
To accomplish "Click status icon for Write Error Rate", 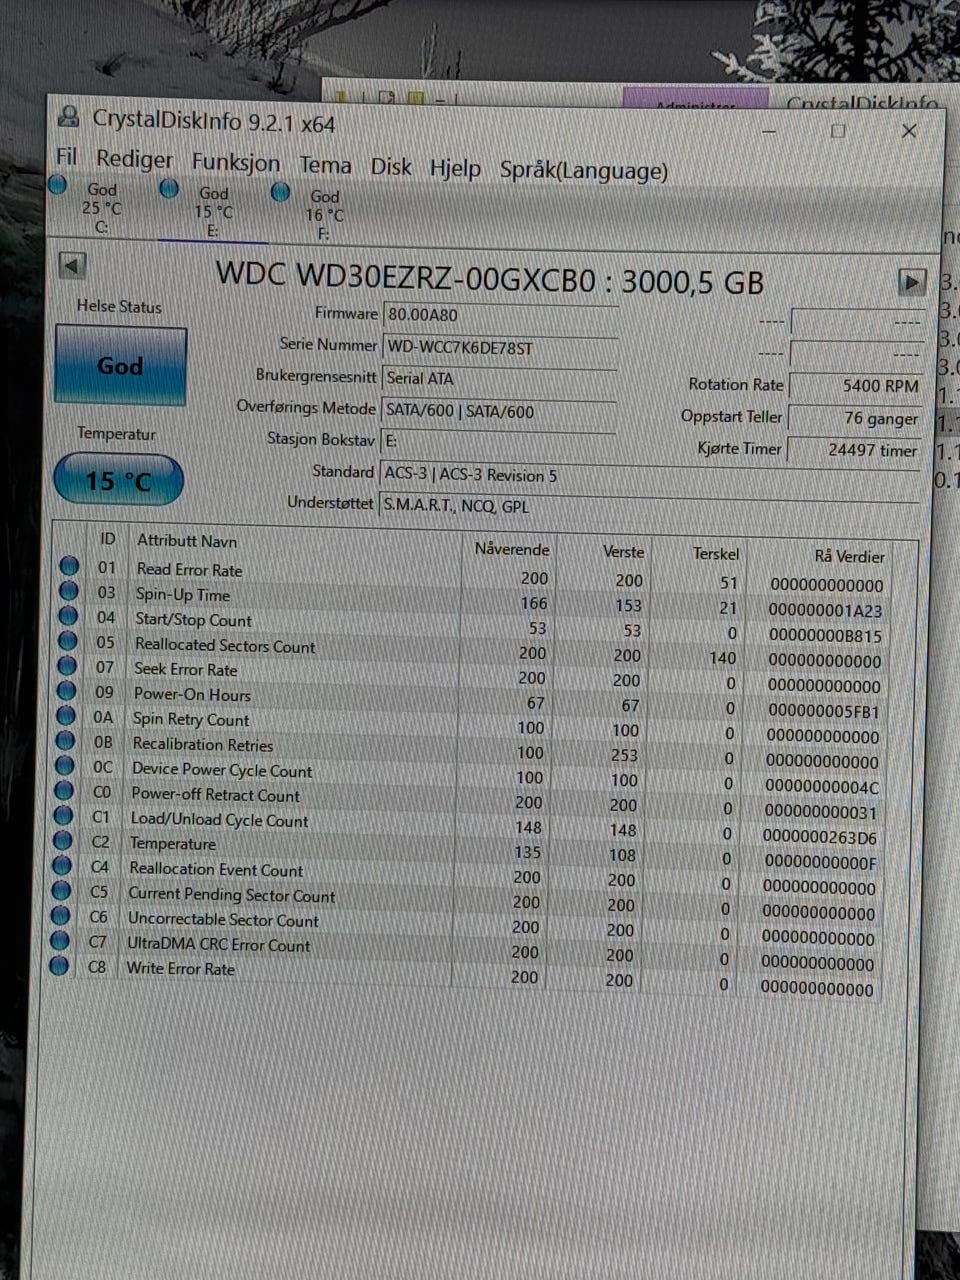I will click(59, 966).
